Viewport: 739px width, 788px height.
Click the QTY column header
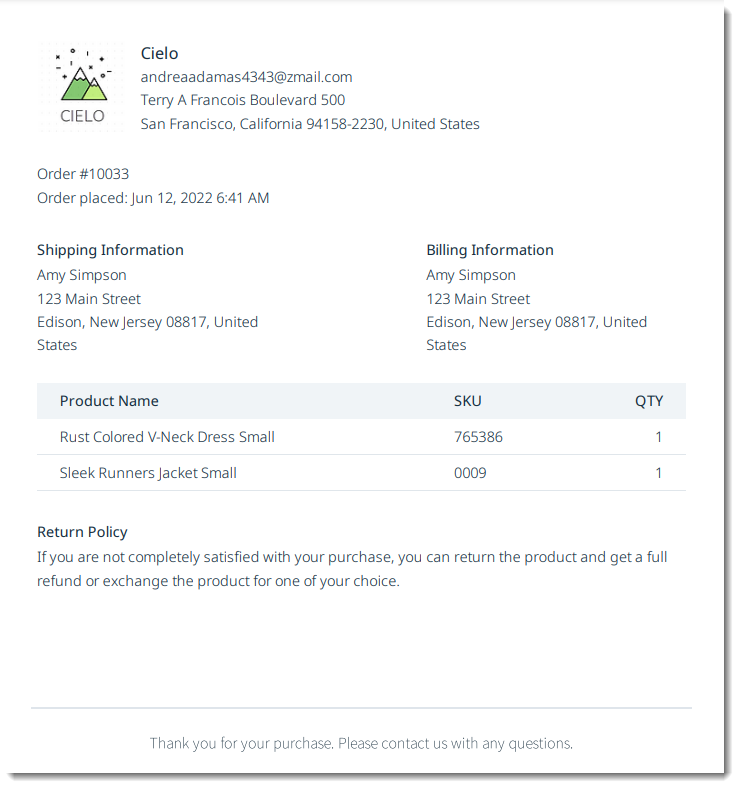pyautogui.click(x=649, y=401)
